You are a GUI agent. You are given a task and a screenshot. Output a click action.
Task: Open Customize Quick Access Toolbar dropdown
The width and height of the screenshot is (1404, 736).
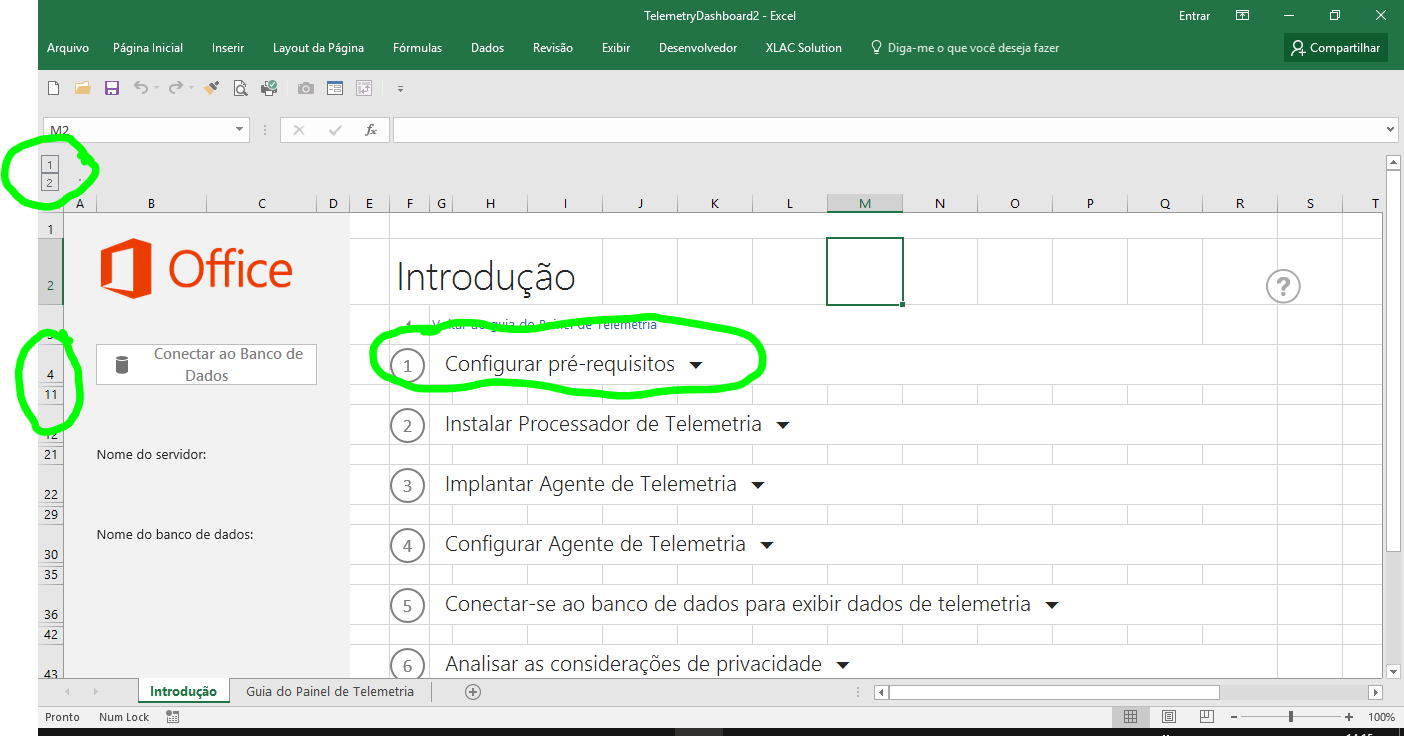click(400, 89)
